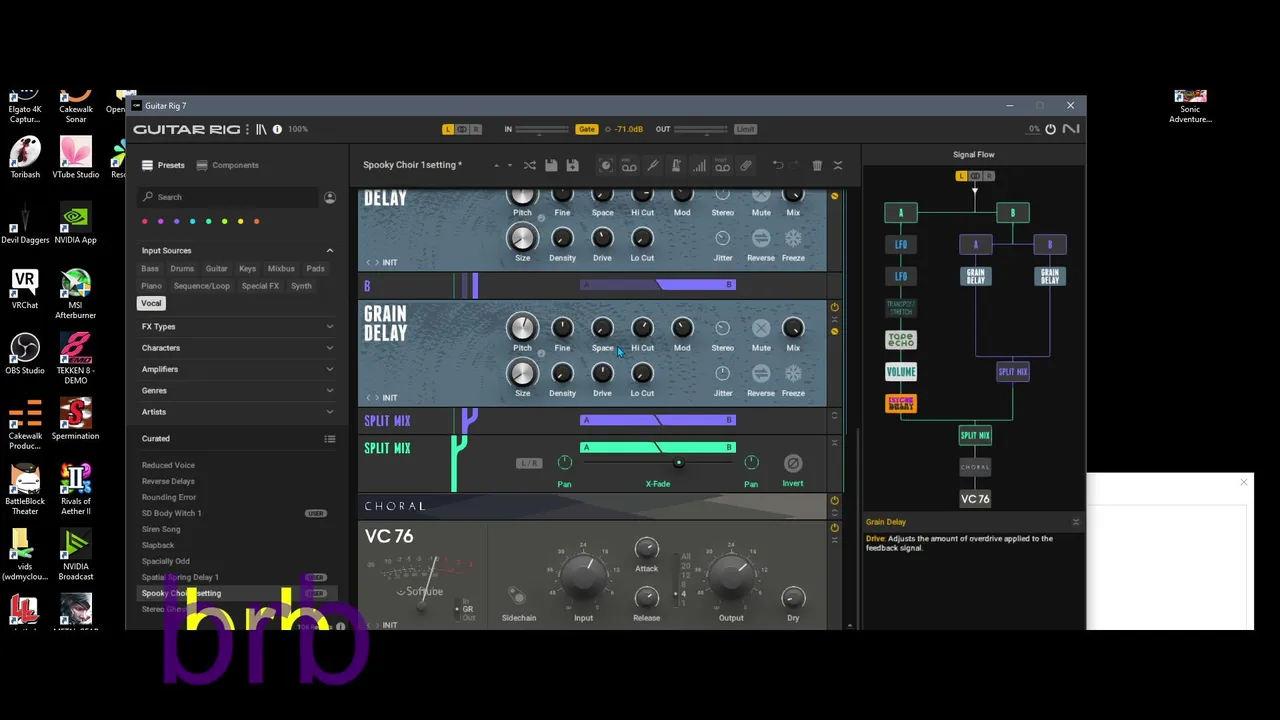Expand the FX Types section

[x=330, y=327]
